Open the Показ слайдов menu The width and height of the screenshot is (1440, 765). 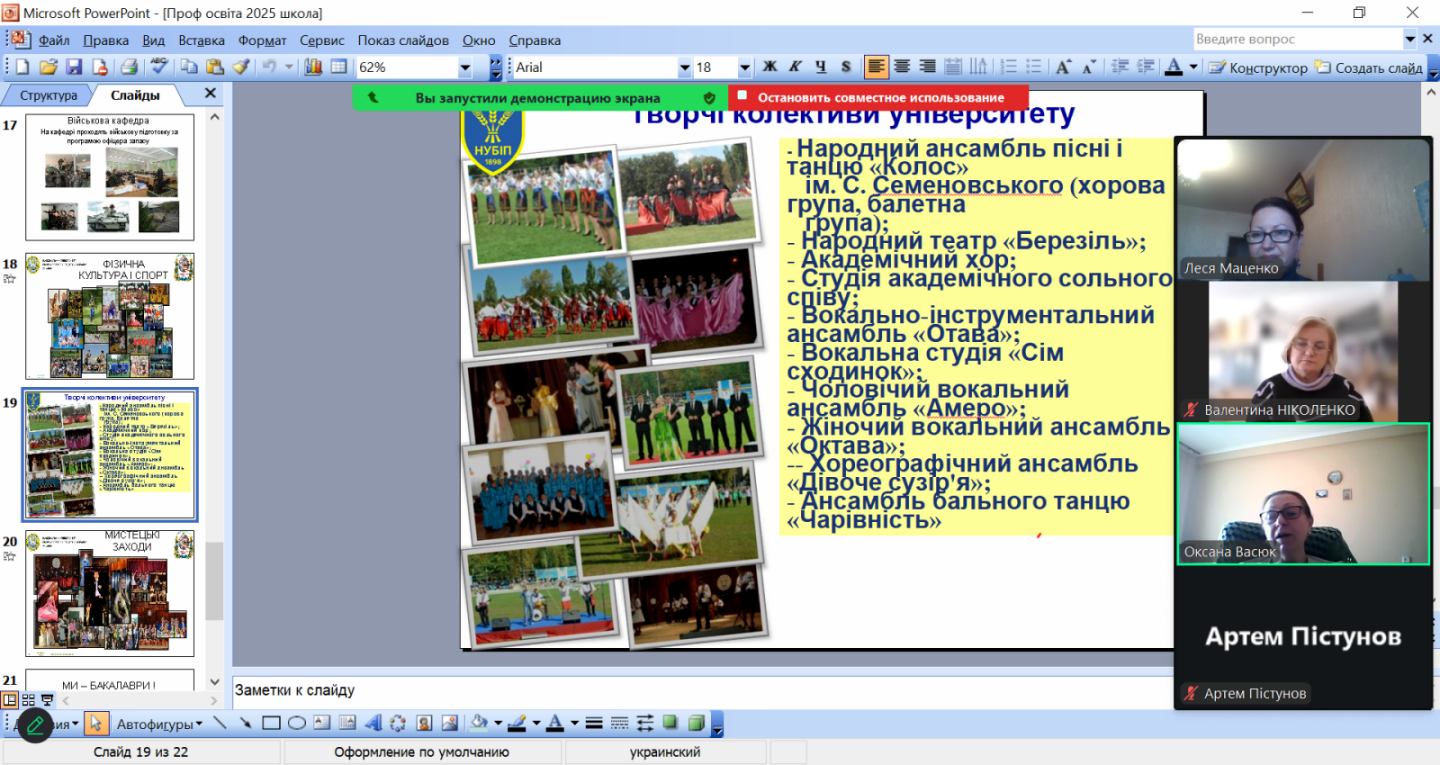click(403, 40)
